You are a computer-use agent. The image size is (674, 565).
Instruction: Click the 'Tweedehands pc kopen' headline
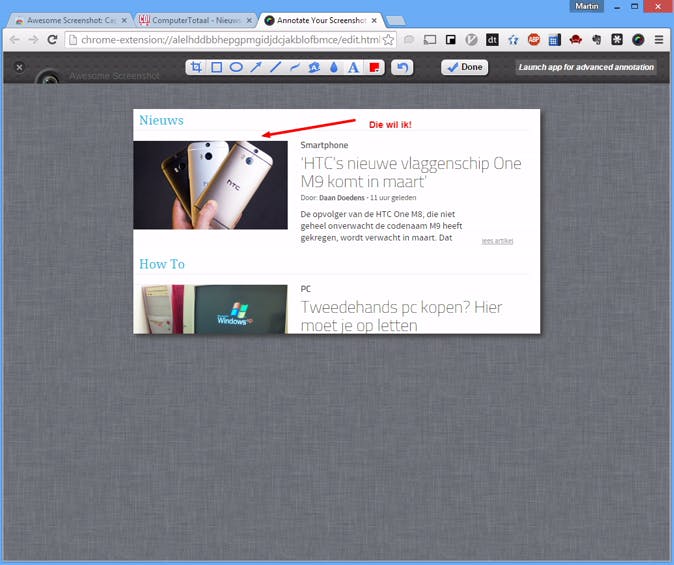click(x=401, y=316)
